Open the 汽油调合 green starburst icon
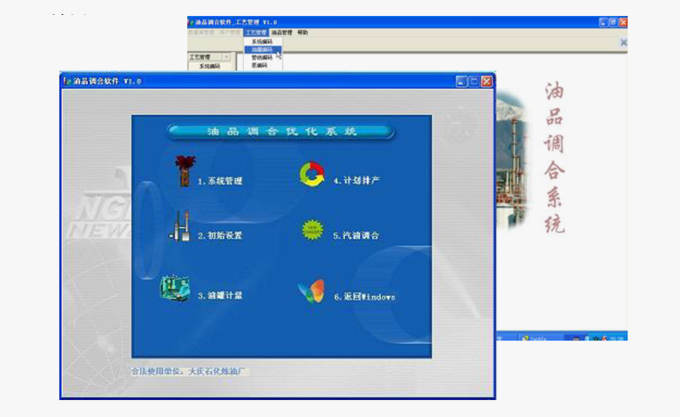Viewport: 680px width, 417px height. [312, 230]
